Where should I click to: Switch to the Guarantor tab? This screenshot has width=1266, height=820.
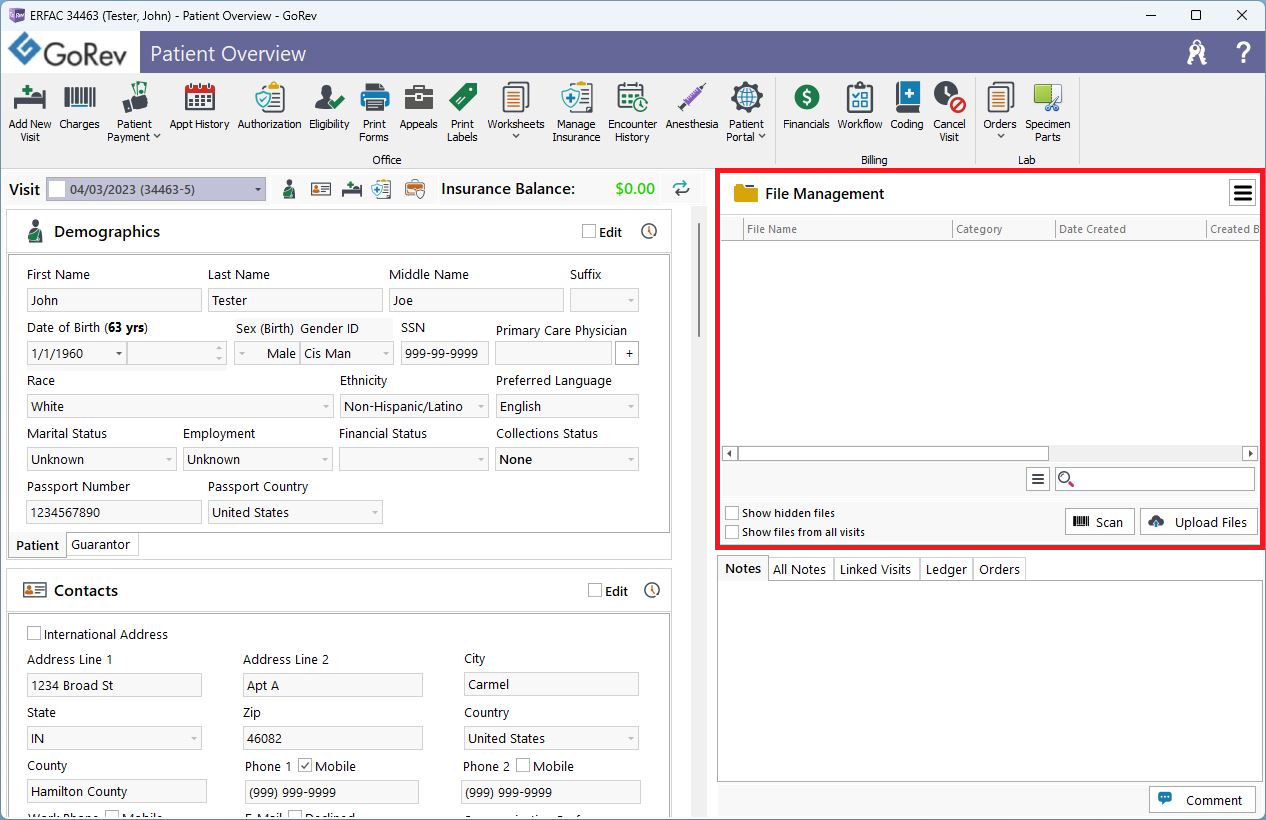coord(101,545)
